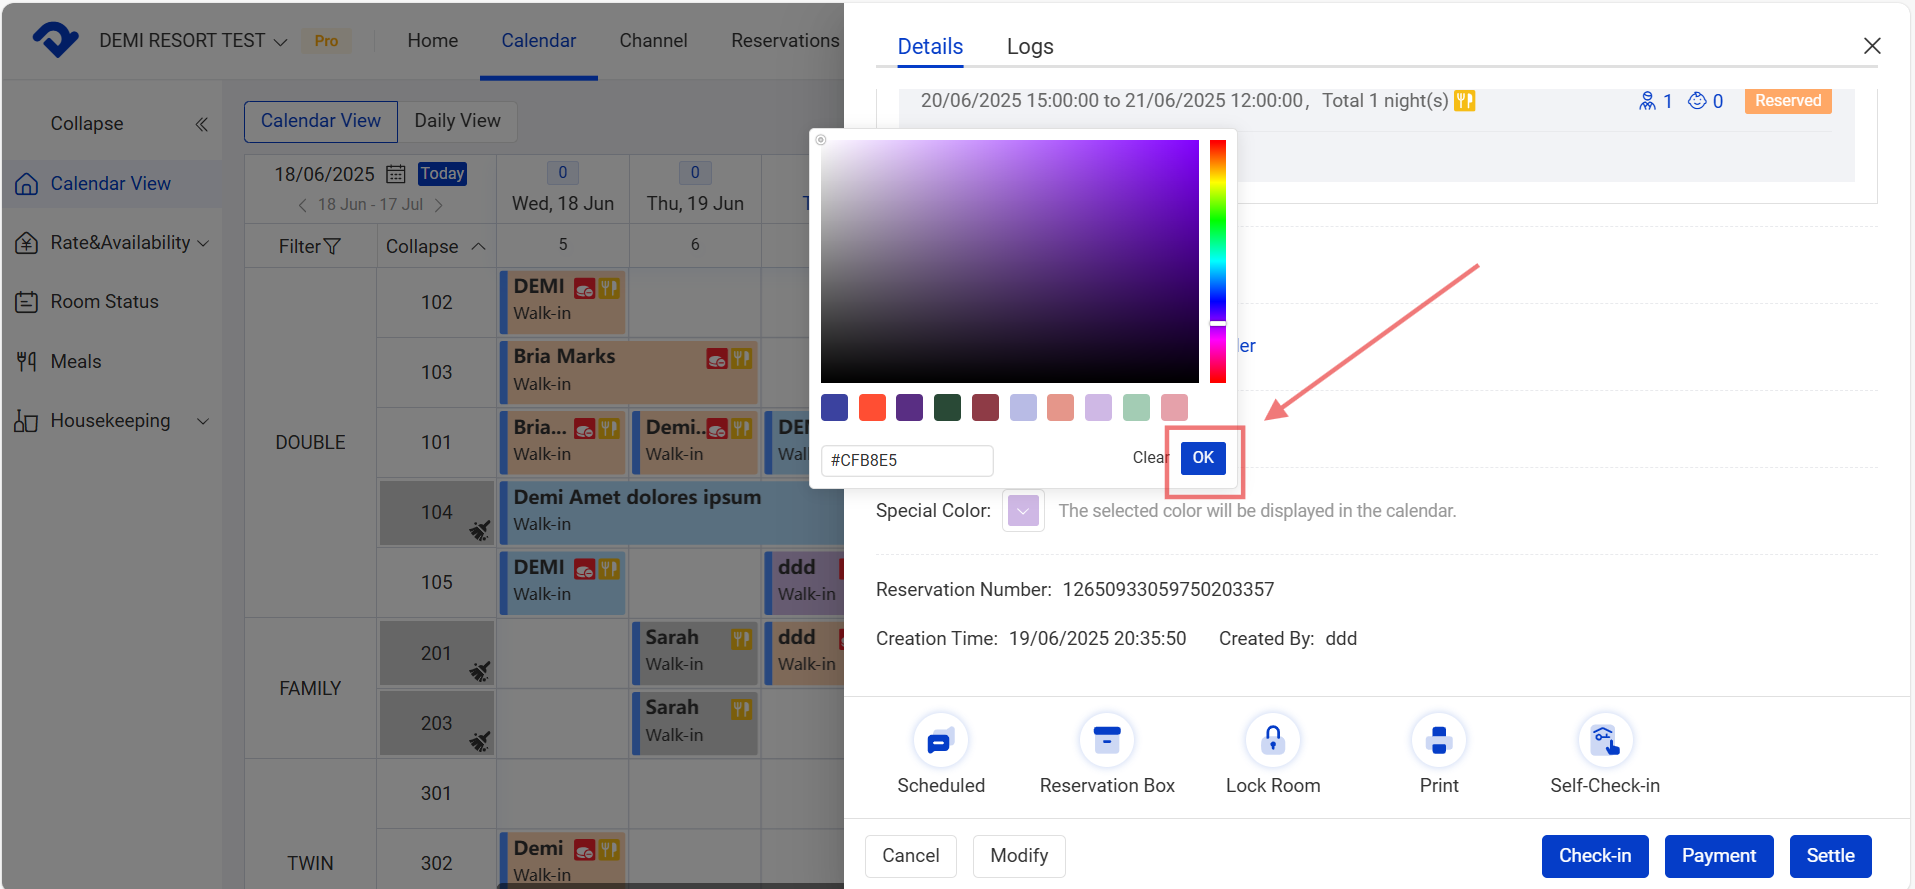Confirm color with the OK button
1915x889 pixels.
click(1203, 458)
